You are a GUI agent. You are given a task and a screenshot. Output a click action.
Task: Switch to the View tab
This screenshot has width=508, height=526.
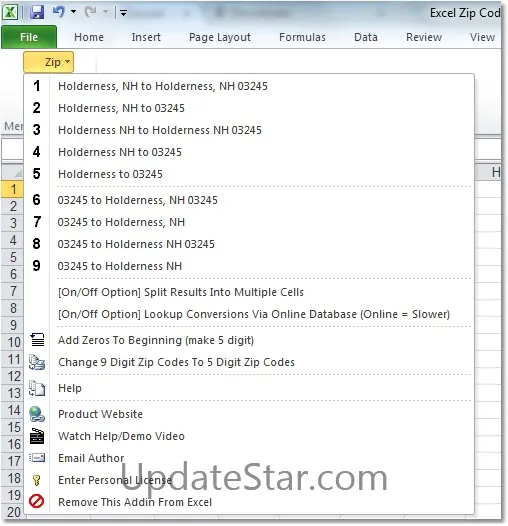coord(482,37)
